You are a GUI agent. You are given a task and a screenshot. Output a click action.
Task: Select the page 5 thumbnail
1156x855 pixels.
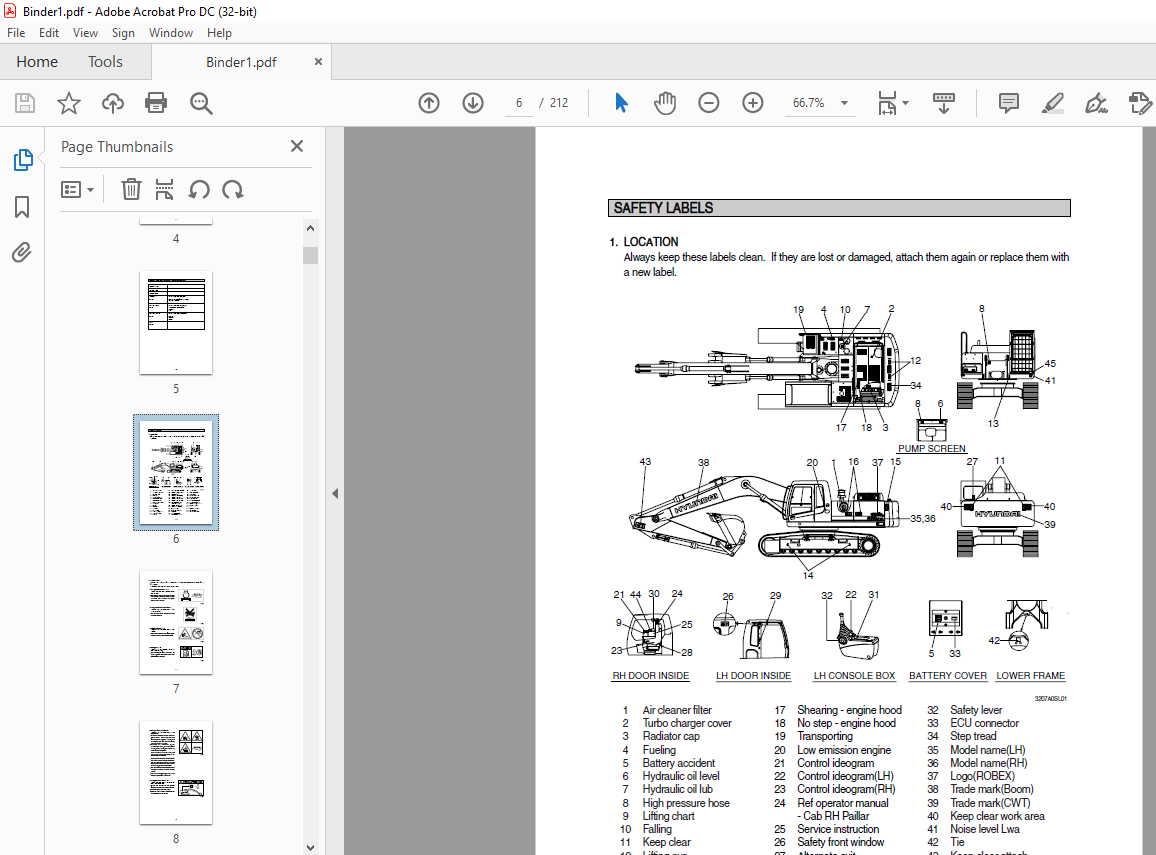coord(176,323)
